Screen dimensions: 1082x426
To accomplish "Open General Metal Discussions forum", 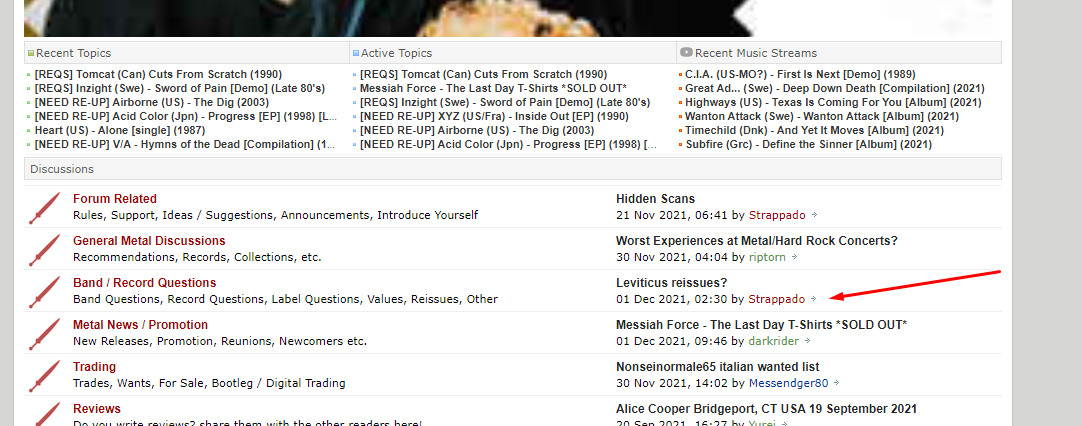I will point(149,241).
